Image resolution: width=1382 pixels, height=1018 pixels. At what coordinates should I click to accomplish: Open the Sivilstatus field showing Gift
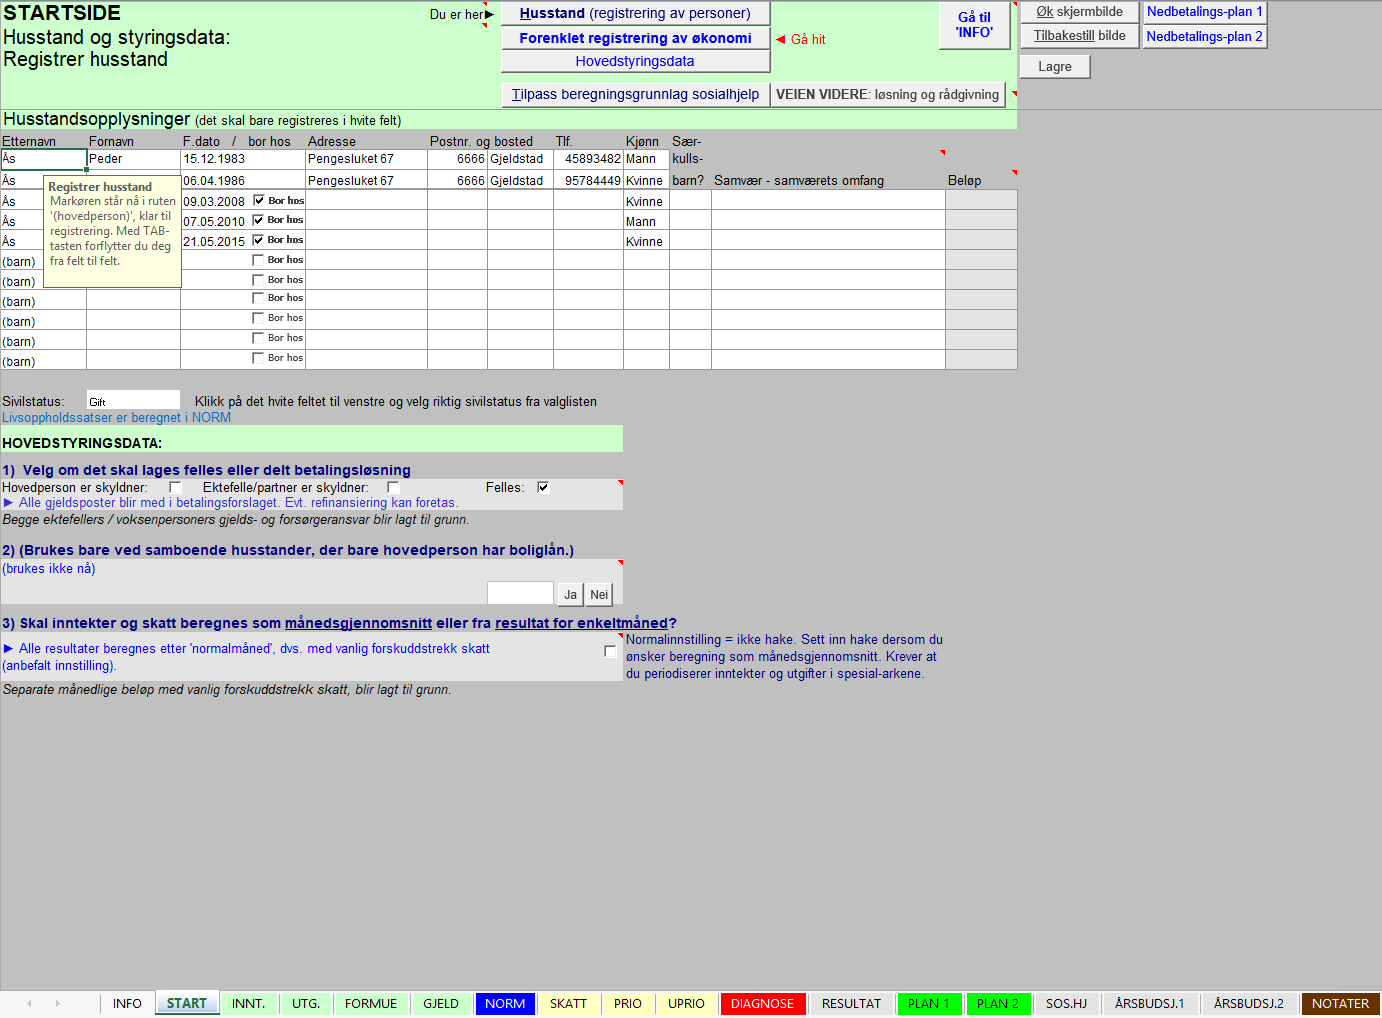click(133, 401)
